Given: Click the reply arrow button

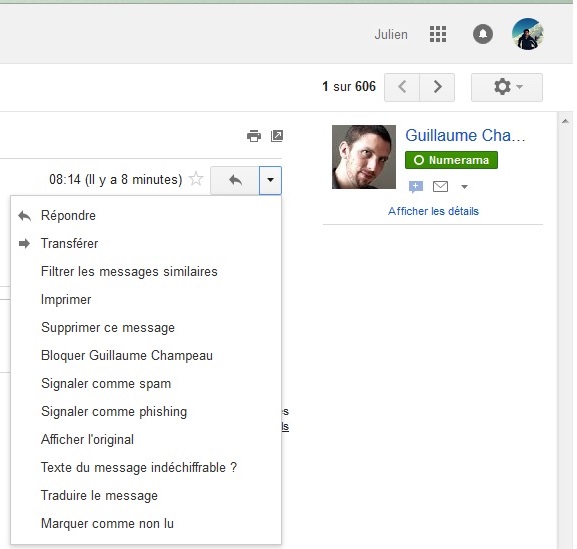Looking at the screenshot, I should pos(235,180).
